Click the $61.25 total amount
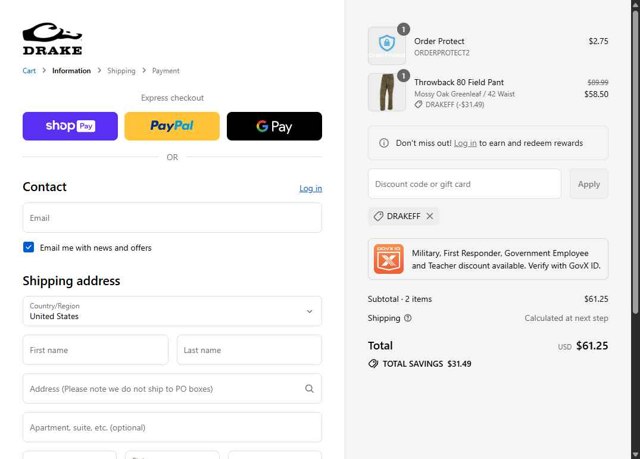The width and height of the screenshot is (640, 459). [x=592, y=346]
